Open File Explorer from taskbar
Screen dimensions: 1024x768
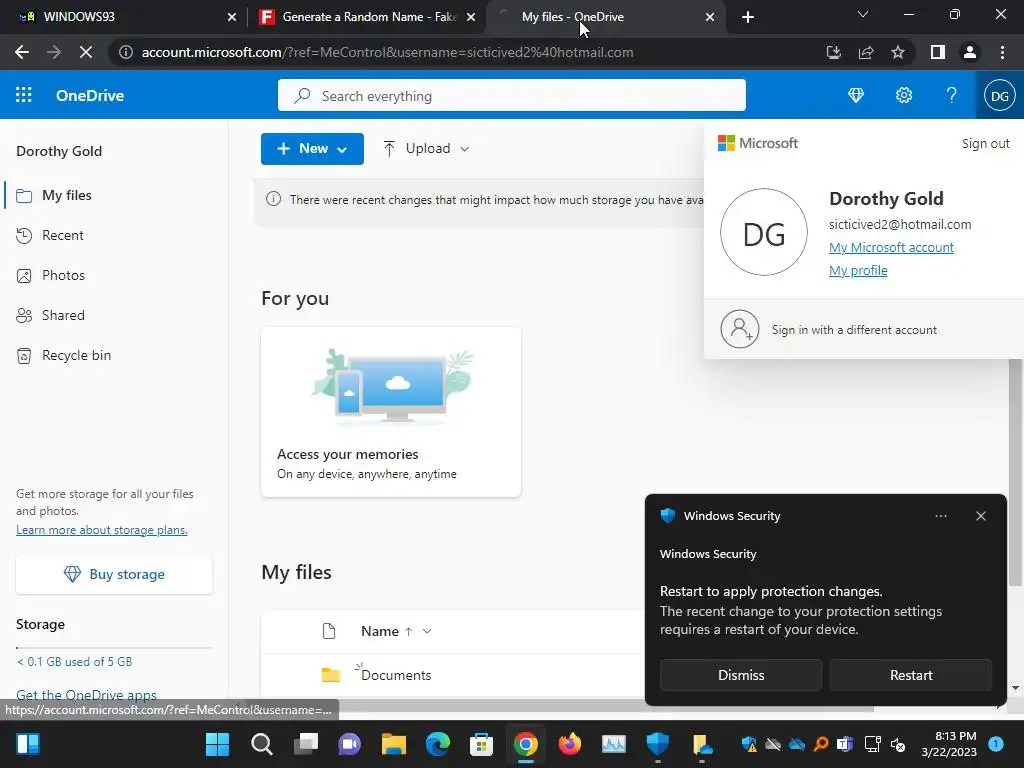click(x=394, y=744)
